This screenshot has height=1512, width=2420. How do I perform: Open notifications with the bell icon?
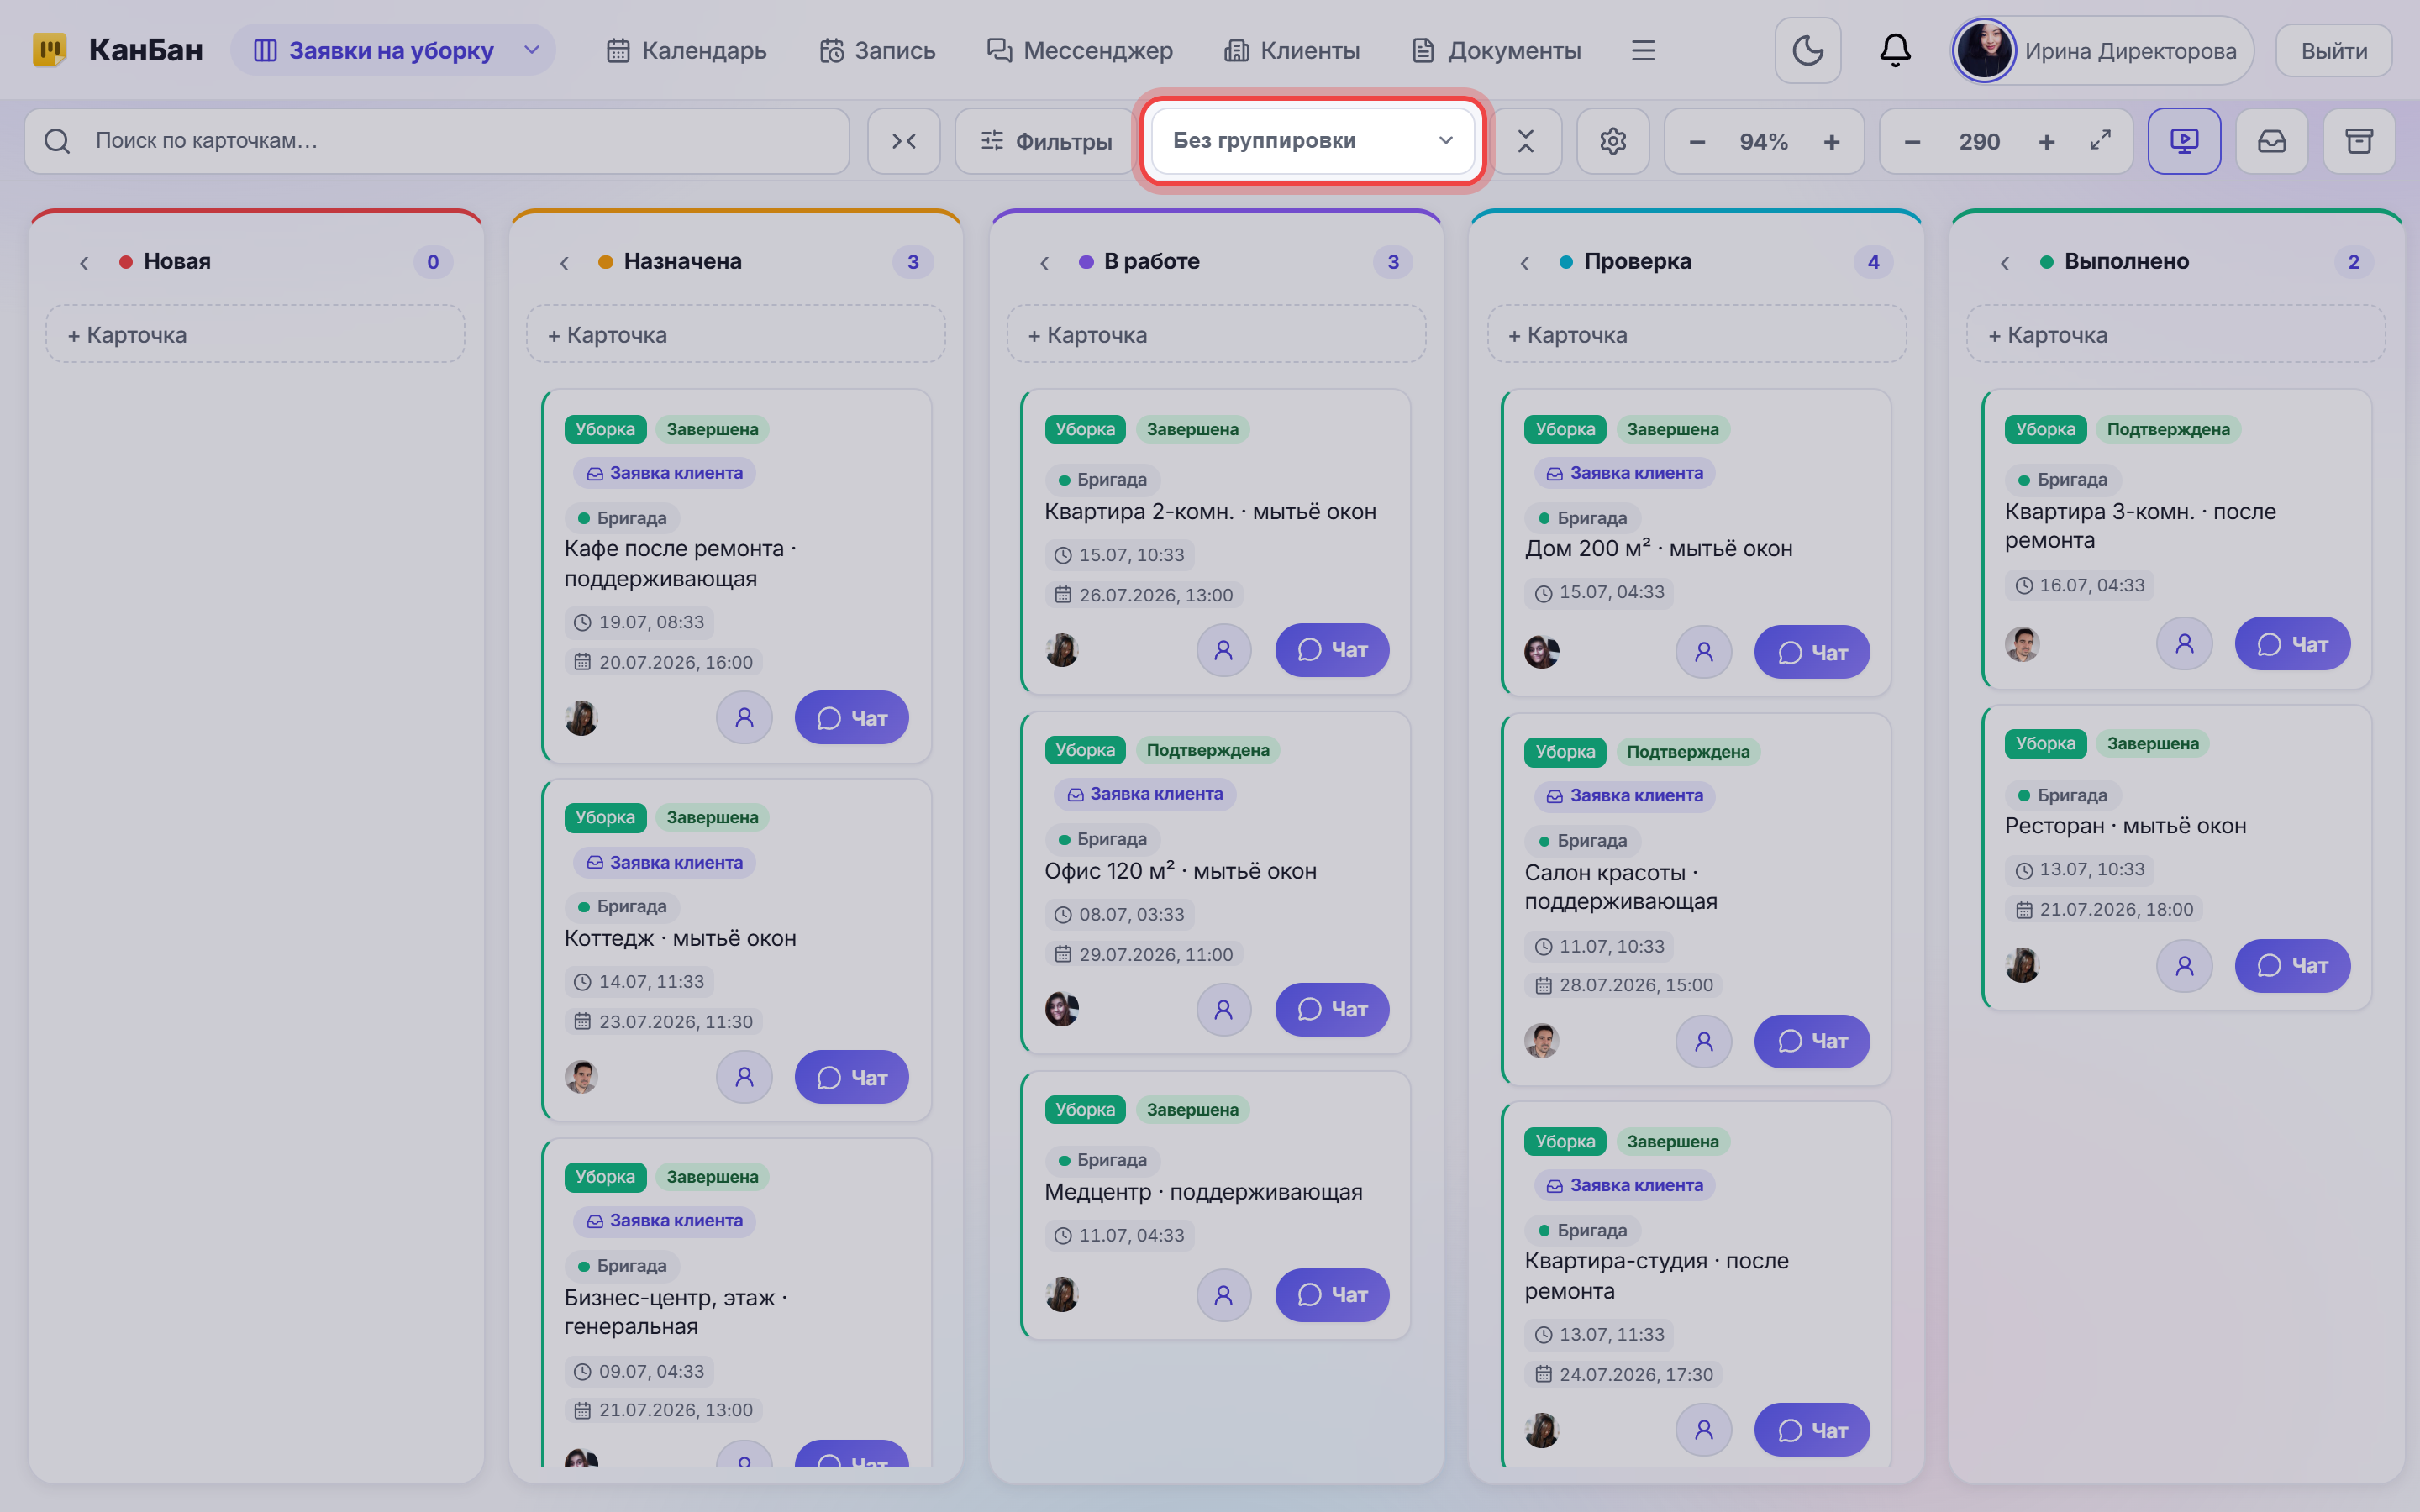(x=1895, y=50)
